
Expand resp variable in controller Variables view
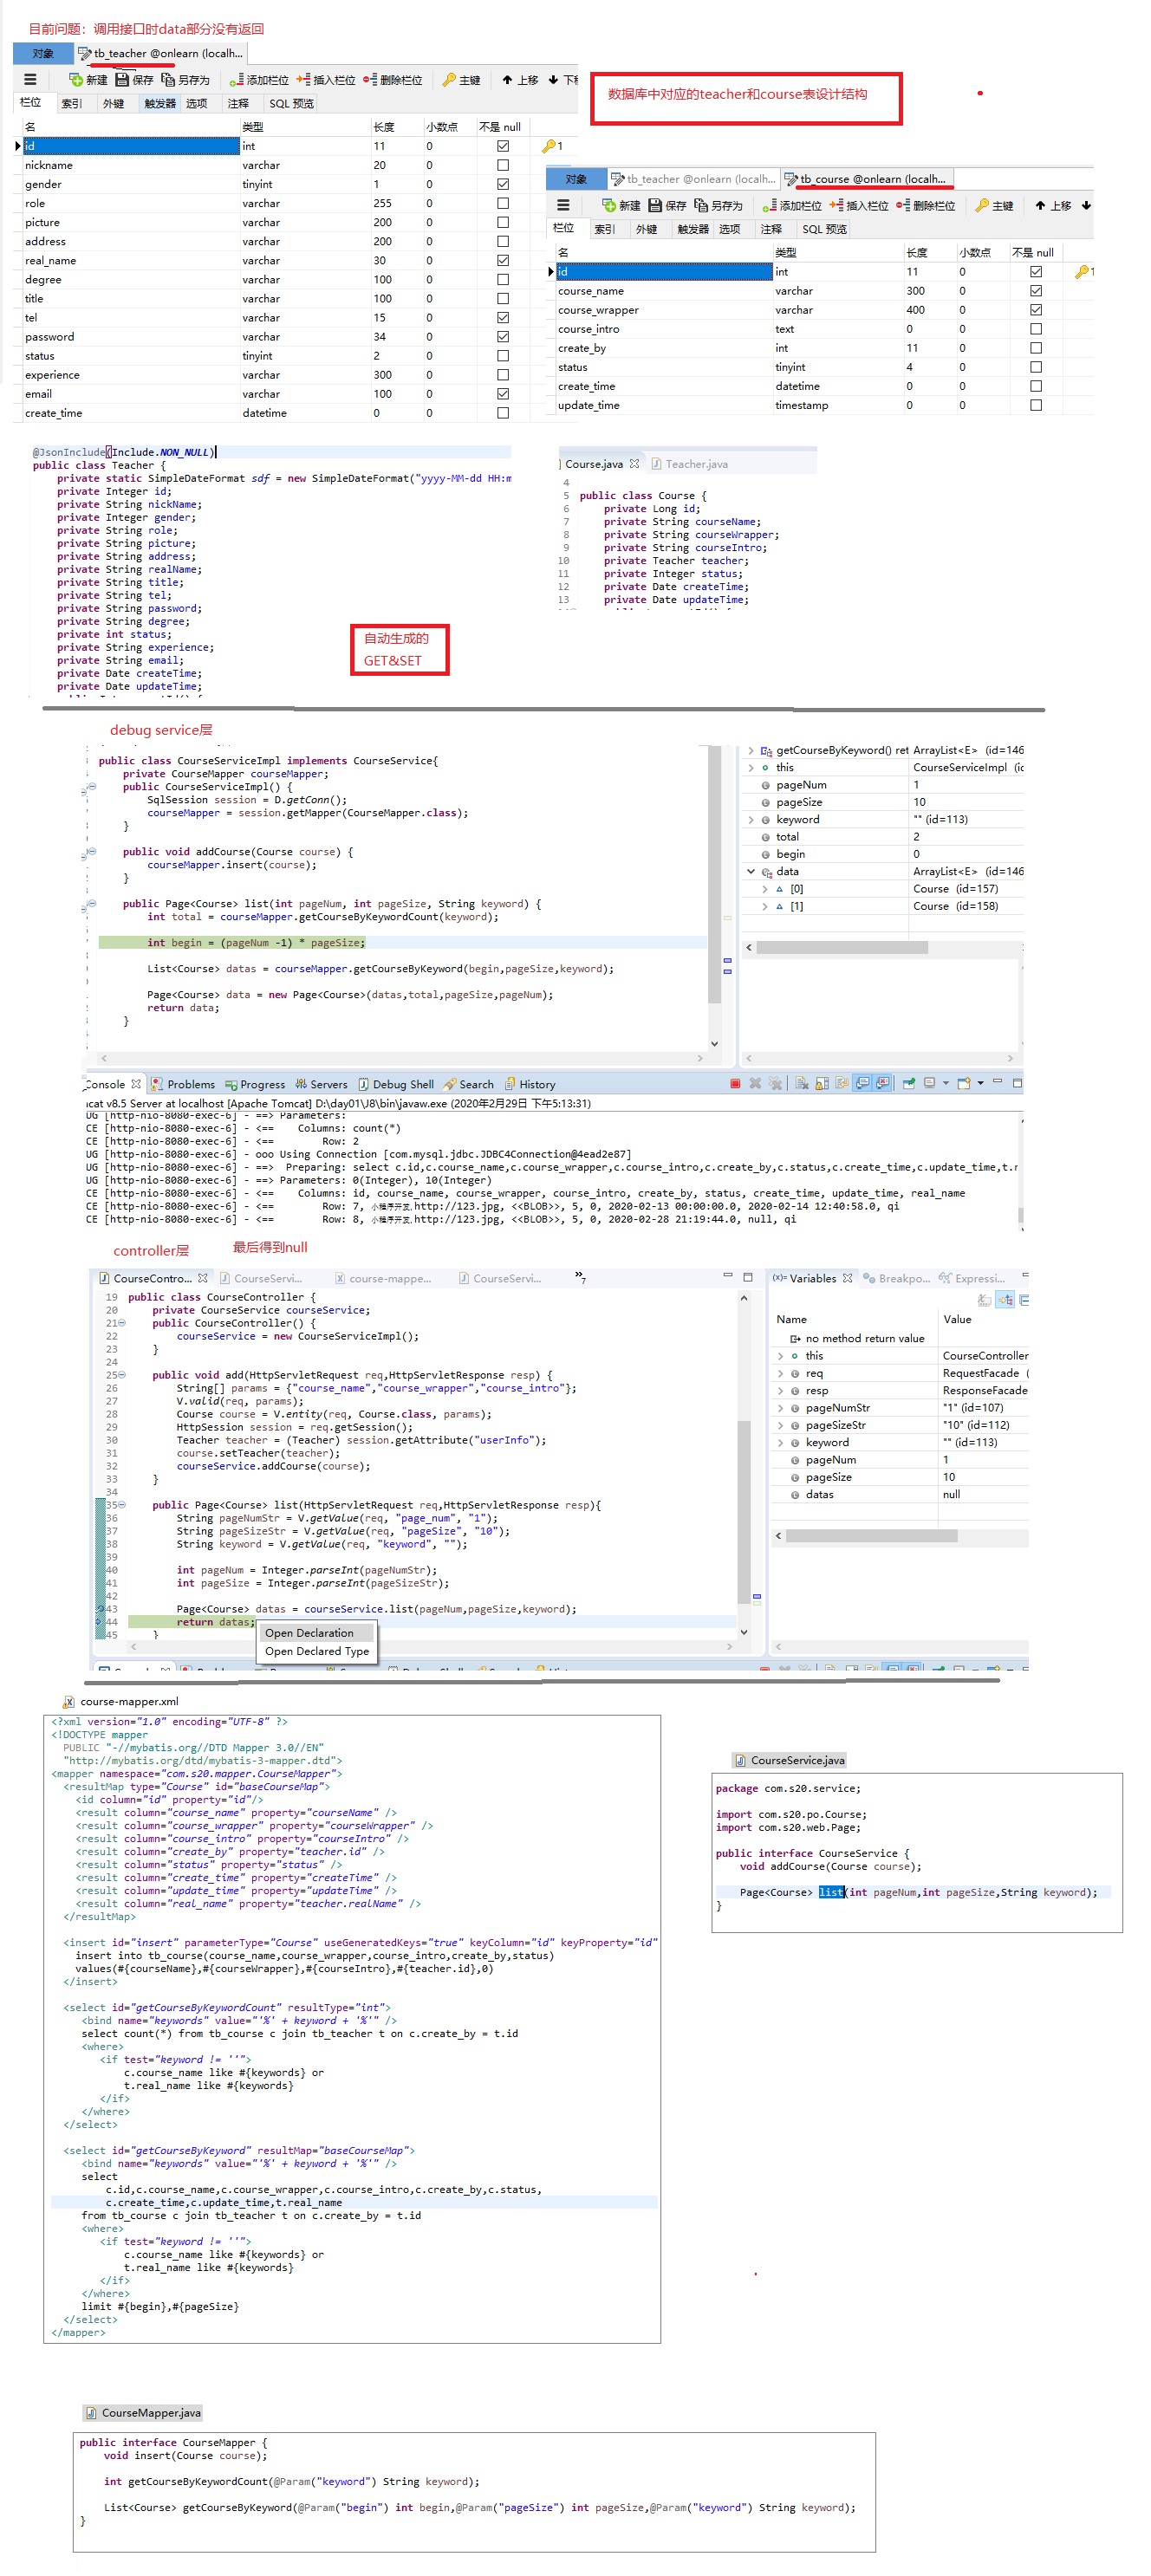(780, 1390)
